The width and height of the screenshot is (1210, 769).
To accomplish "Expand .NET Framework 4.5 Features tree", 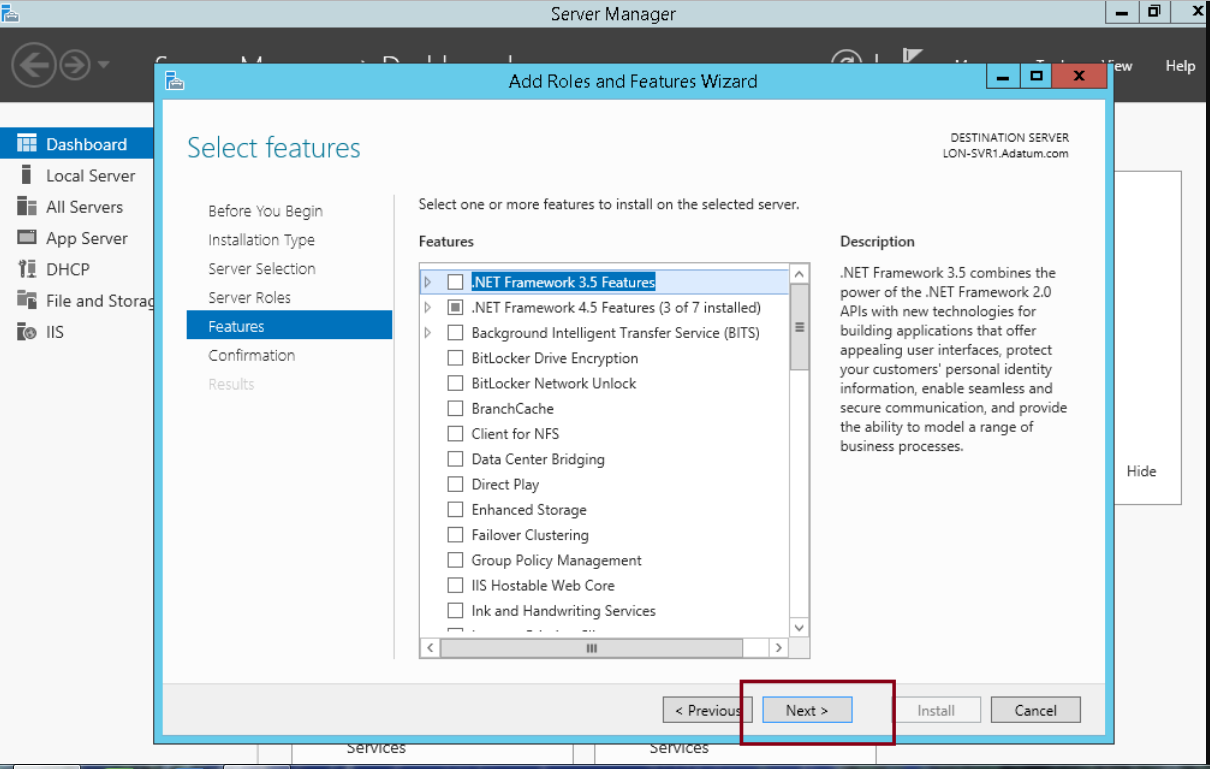I will coord(428,308).
